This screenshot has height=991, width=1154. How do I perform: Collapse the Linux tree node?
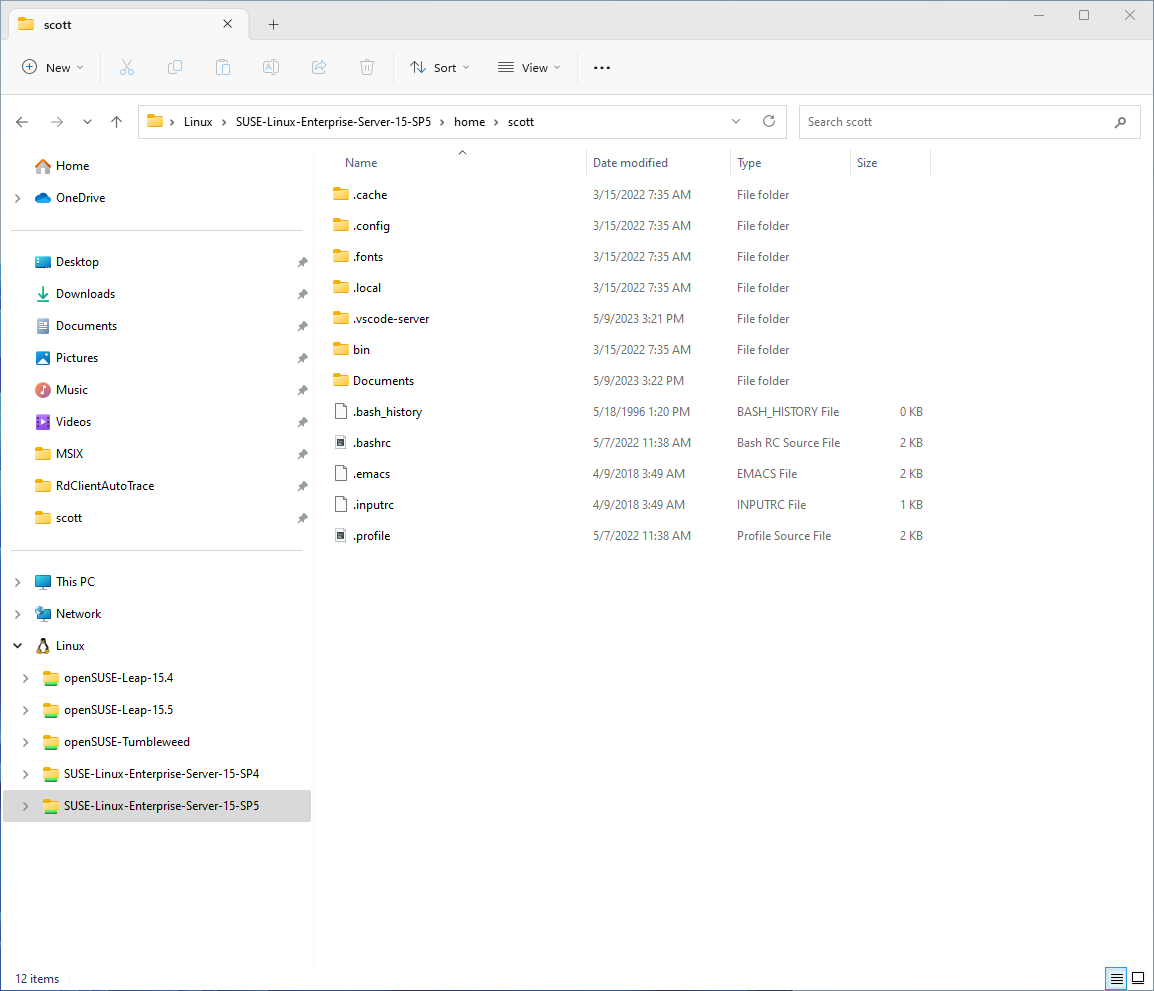18,646
